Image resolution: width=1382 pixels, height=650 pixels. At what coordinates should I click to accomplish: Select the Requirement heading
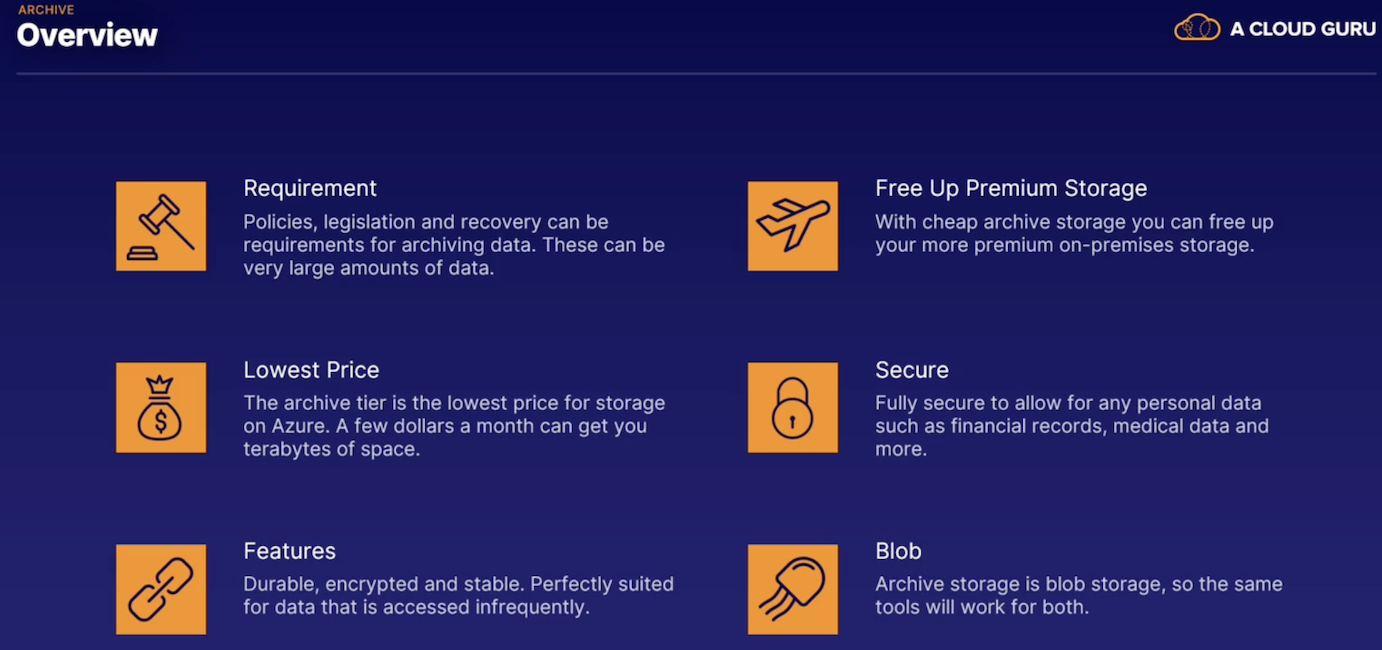[x=310, y=188]
